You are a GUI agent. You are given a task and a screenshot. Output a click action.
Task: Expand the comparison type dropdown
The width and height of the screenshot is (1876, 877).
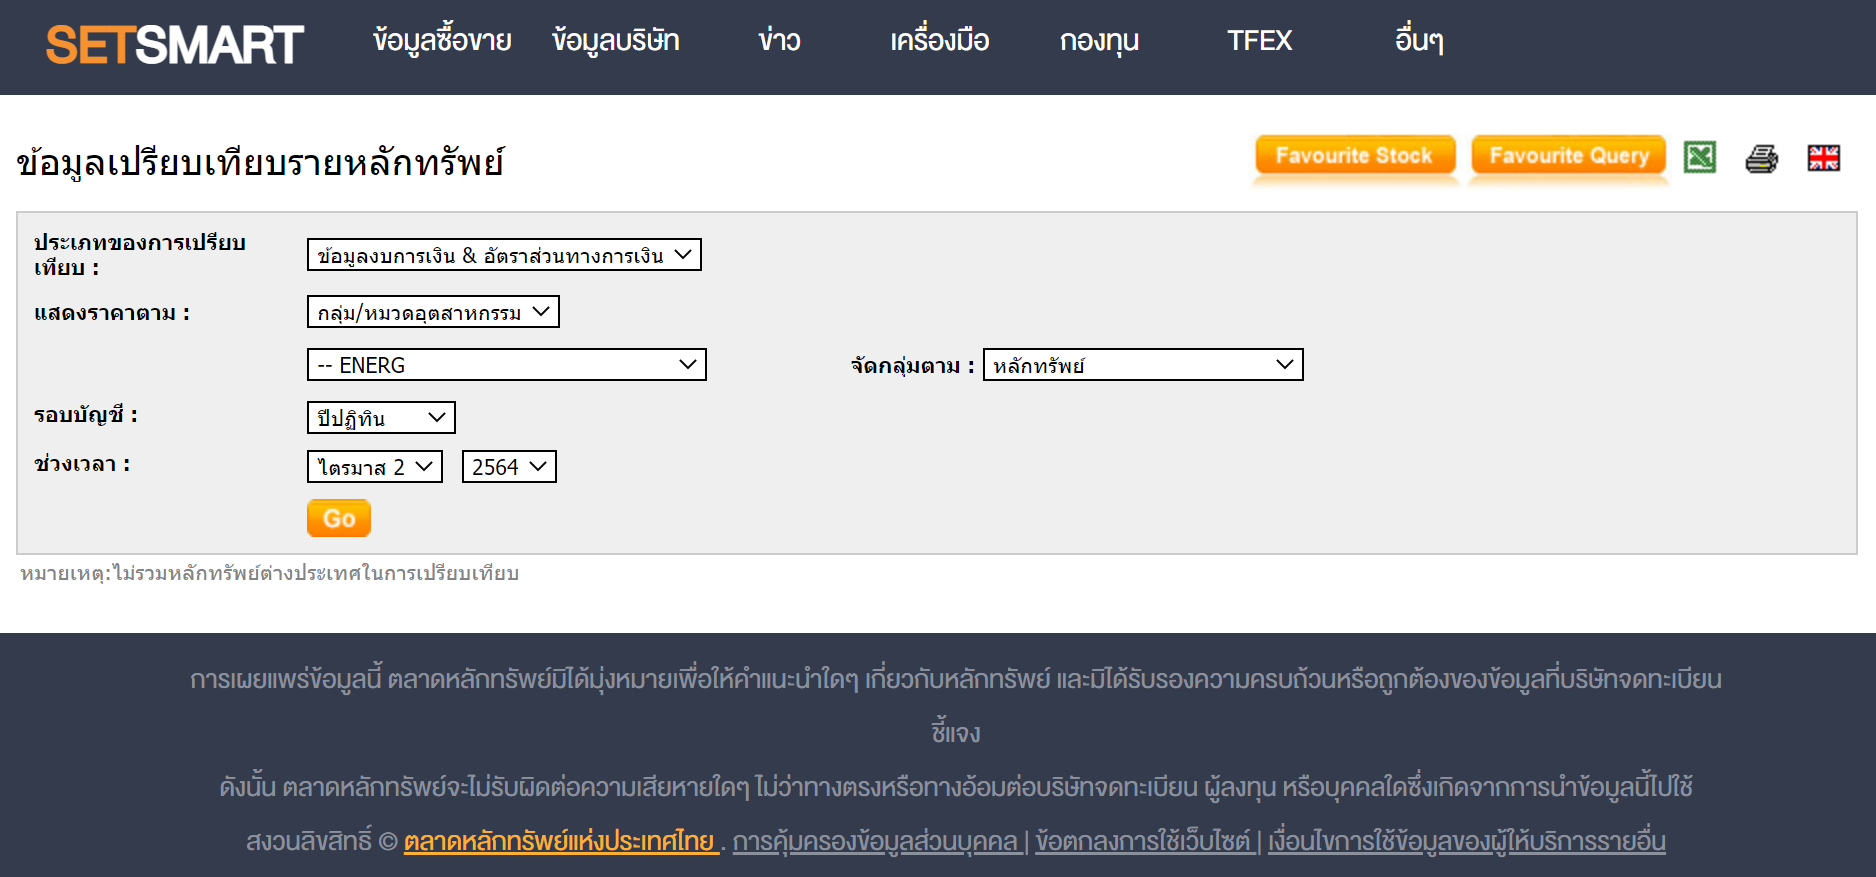504,255
